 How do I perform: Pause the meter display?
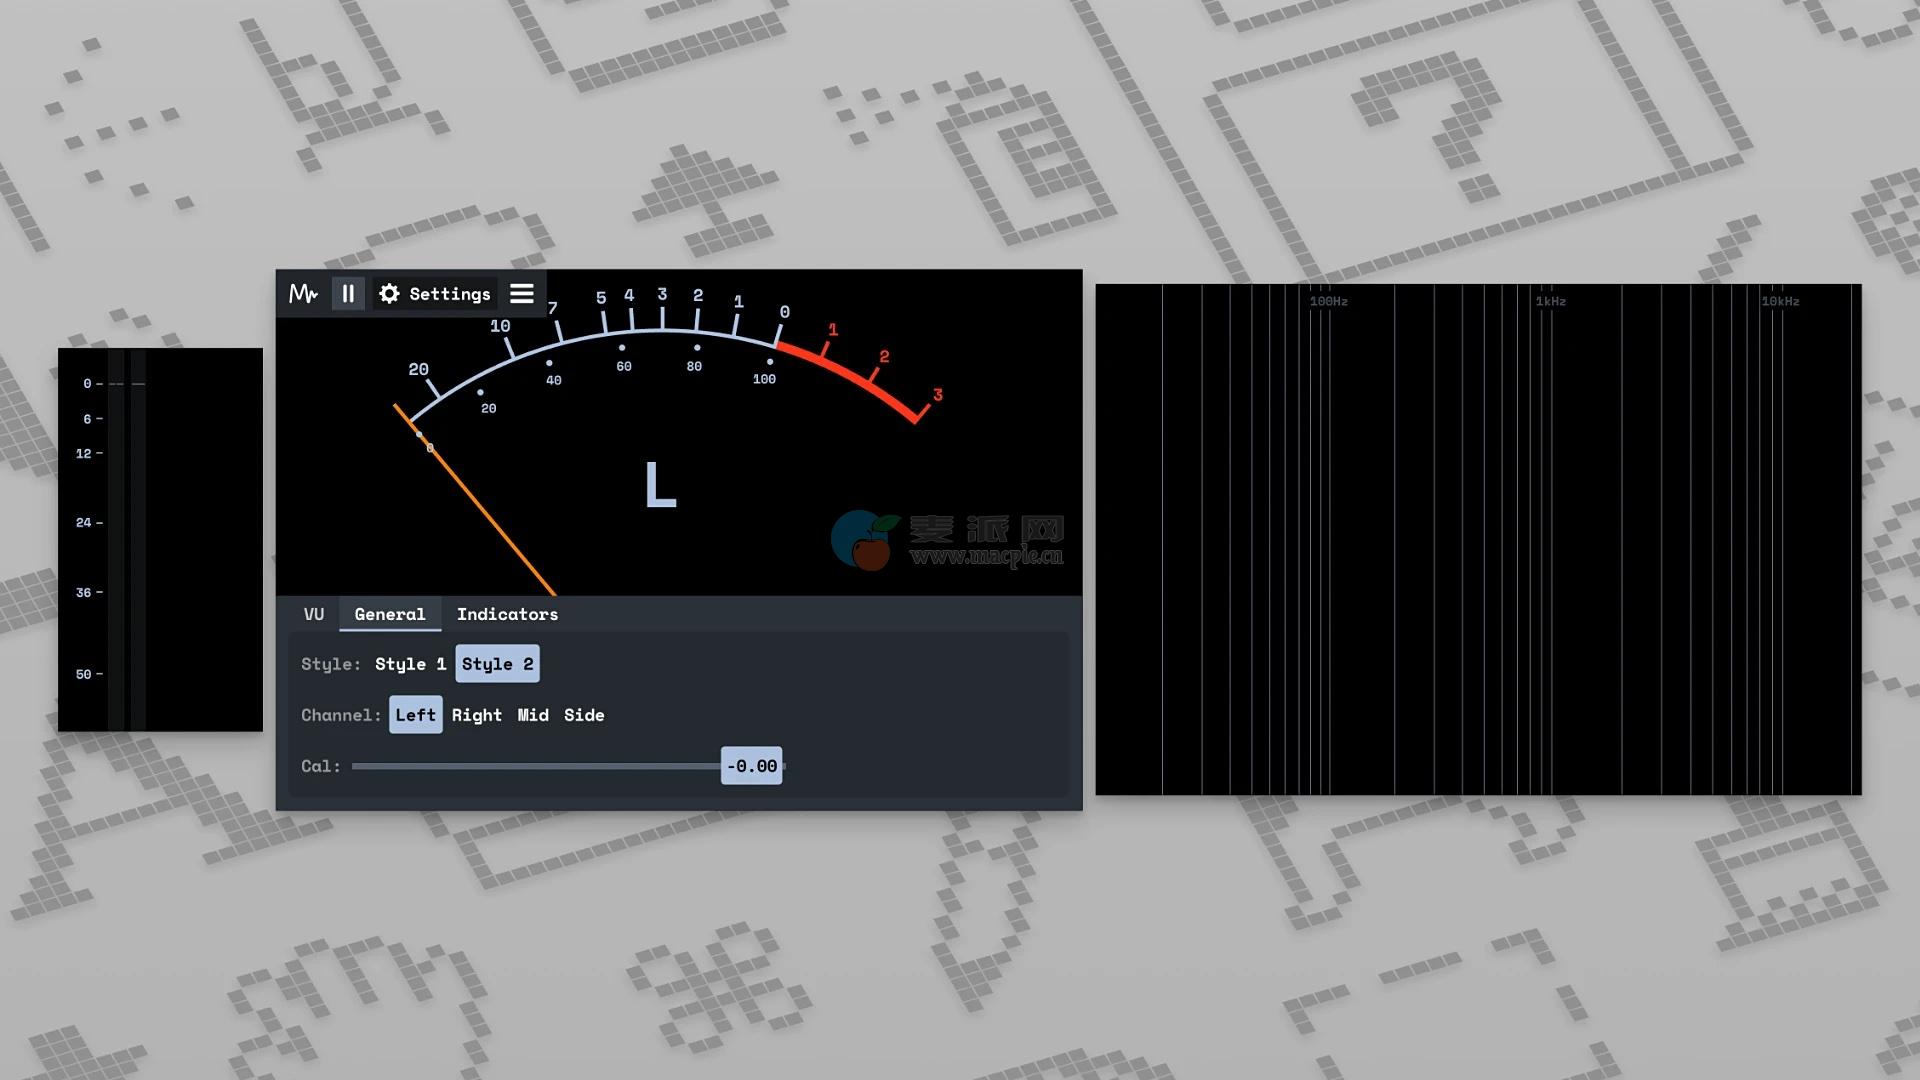(x=348, y=293)
